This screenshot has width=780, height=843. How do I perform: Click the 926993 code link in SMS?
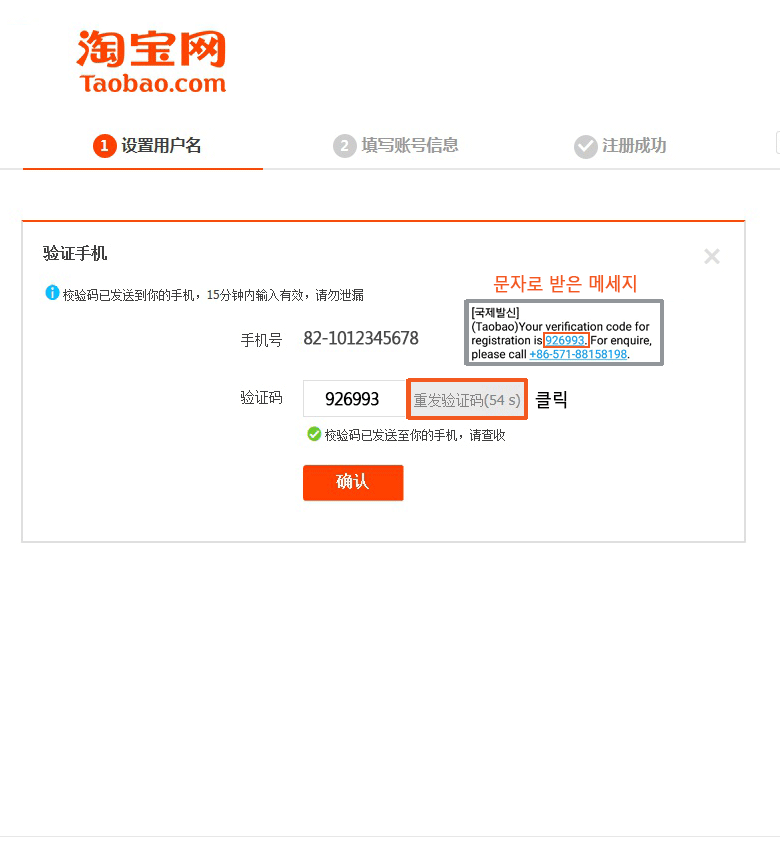565,340
